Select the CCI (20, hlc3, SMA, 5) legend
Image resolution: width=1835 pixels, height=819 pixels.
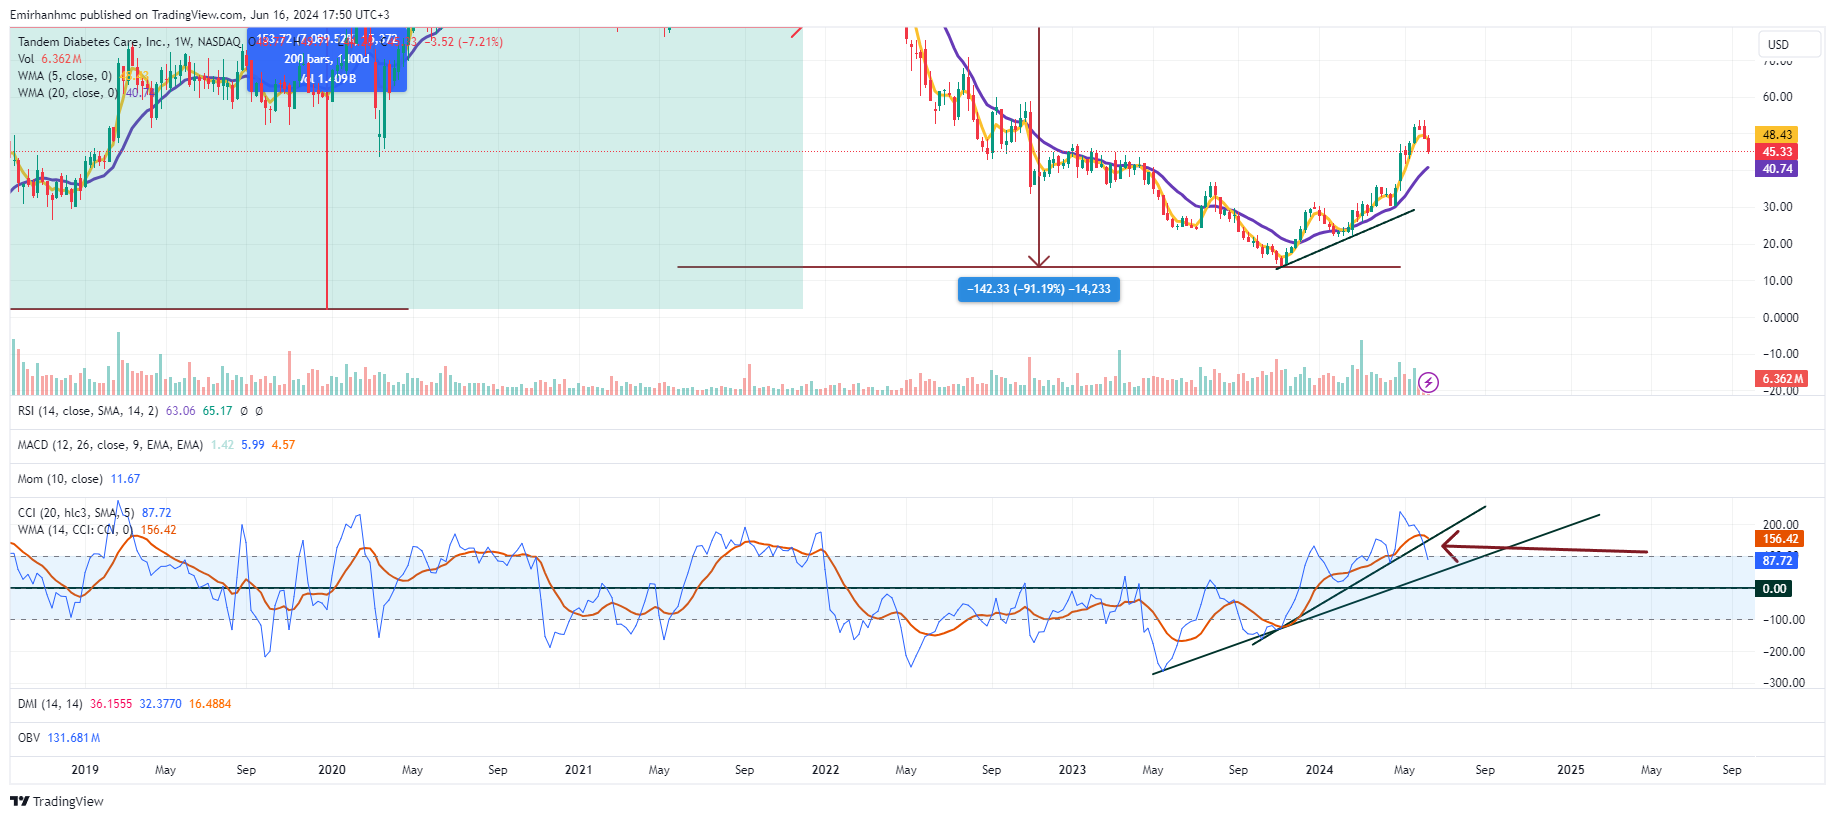76,513
